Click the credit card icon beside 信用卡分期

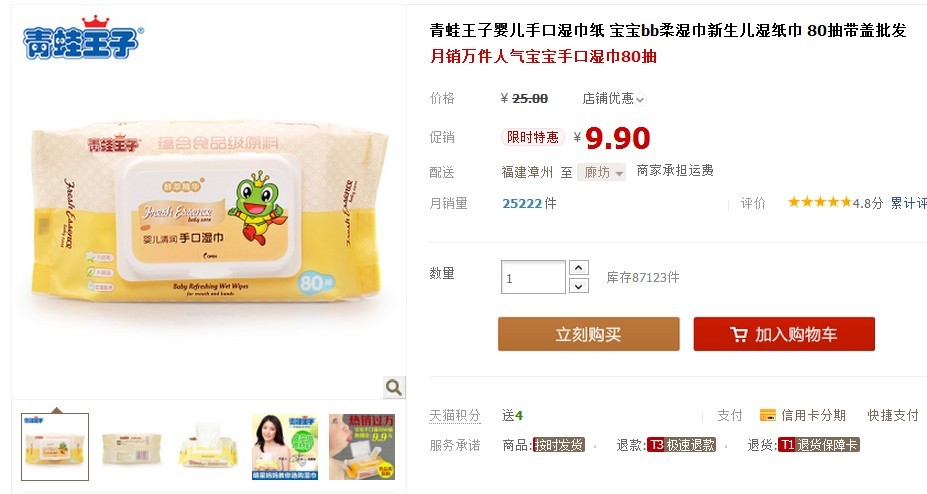tap(767, 415)
